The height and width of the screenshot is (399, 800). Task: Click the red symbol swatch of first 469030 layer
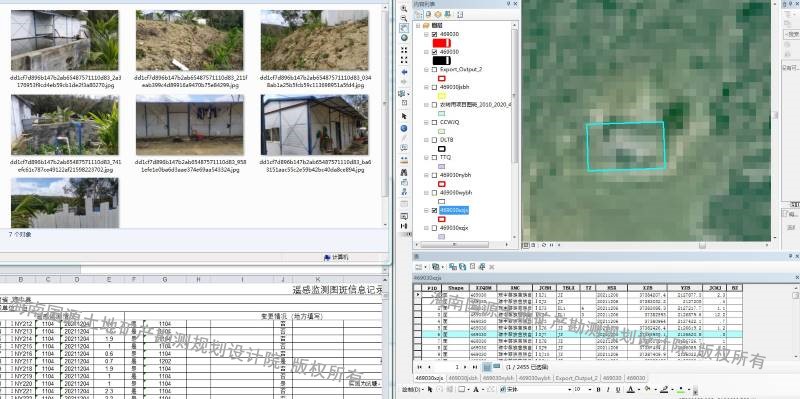441,43
